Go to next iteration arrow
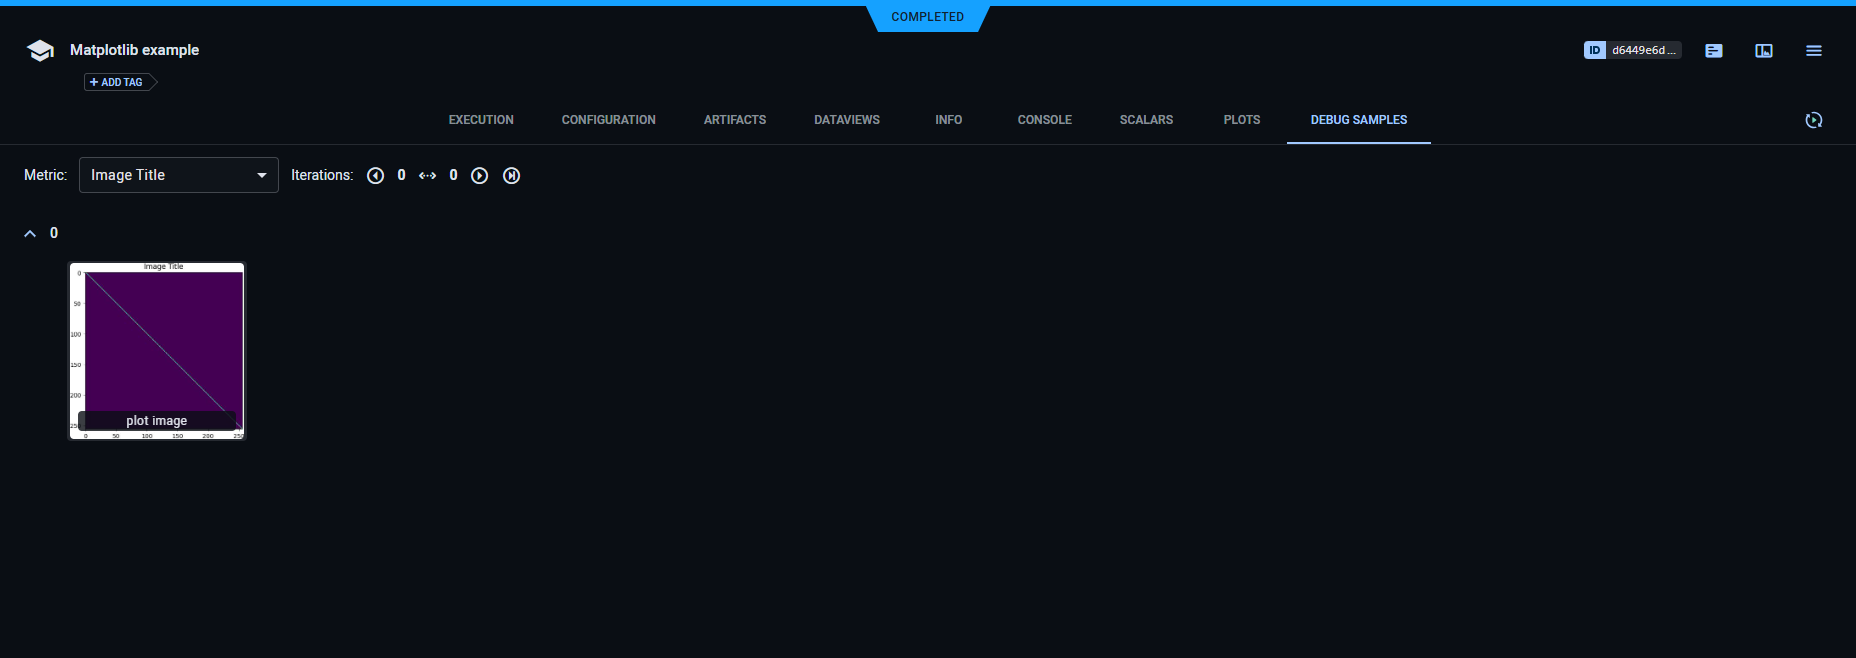Screen dimensions: 1856x658 (480, 176)
